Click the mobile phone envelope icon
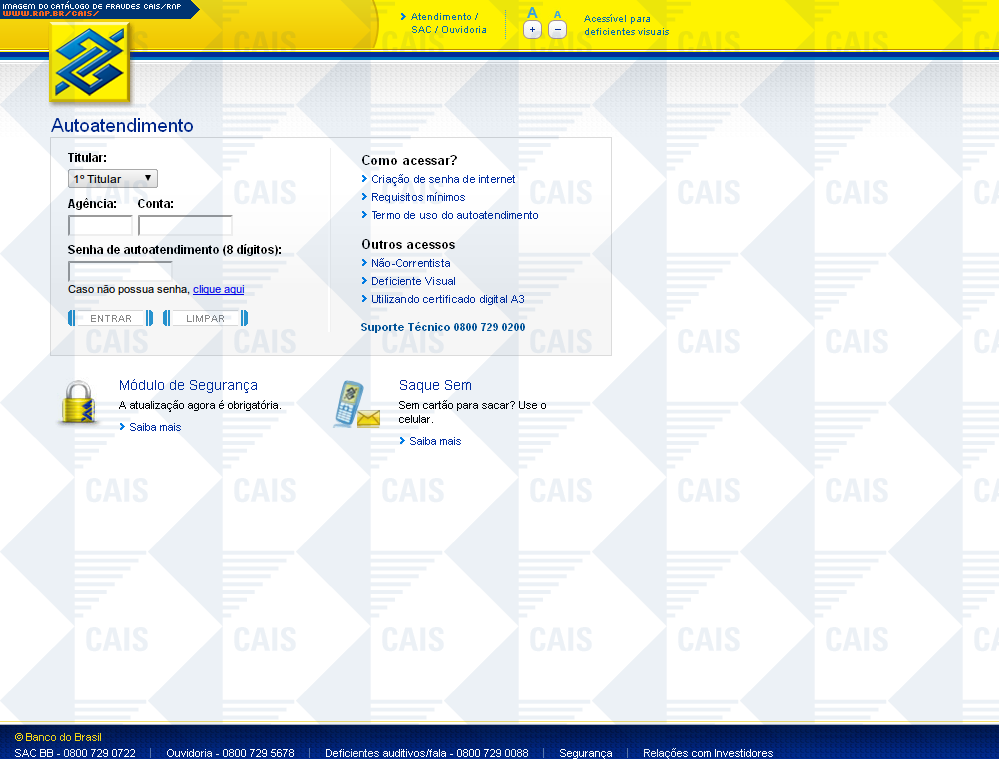 coord(356,404)
